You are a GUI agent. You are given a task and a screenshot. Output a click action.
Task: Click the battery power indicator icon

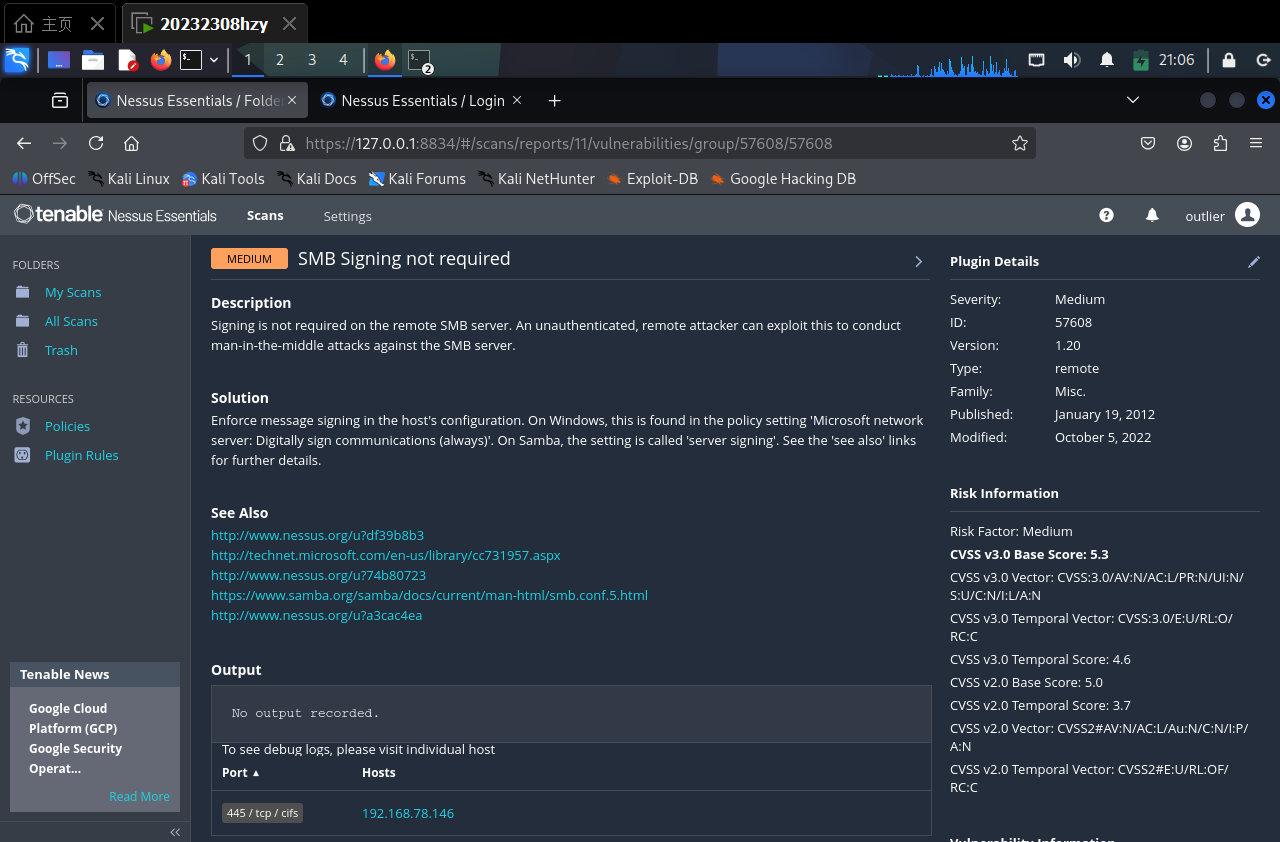(x=1141, y=60)
